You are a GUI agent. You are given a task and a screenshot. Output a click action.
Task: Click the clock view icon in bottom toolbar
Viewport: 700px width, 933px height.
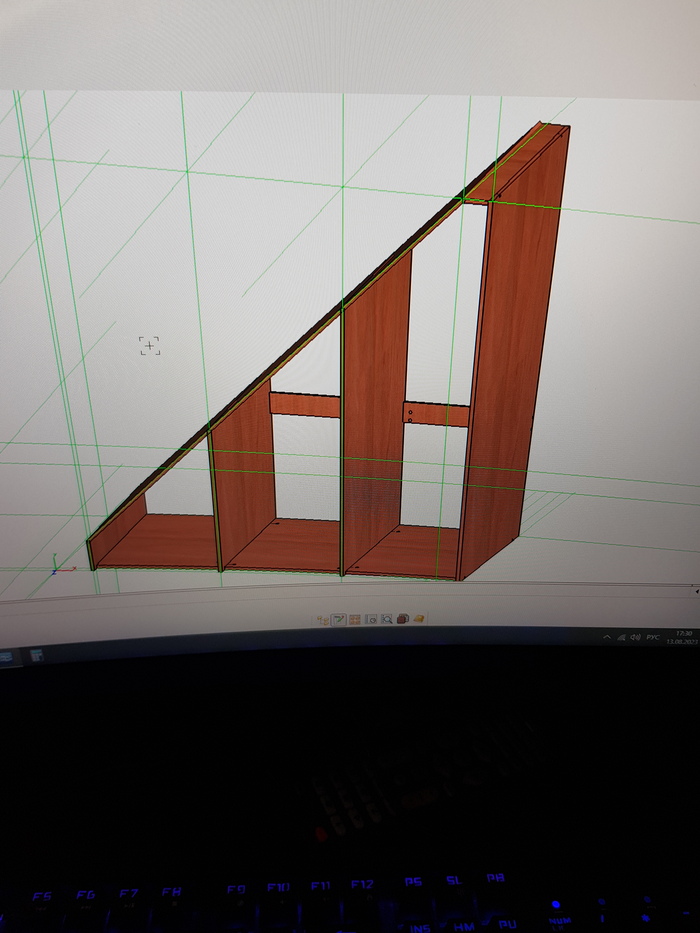point(371,619)
